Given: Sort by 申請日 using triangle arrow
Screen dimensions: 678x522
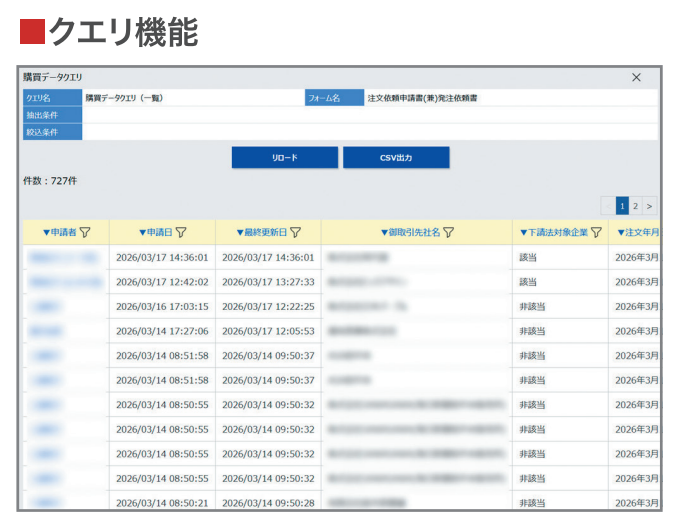Looking at the screenshot, I should 143,233.
